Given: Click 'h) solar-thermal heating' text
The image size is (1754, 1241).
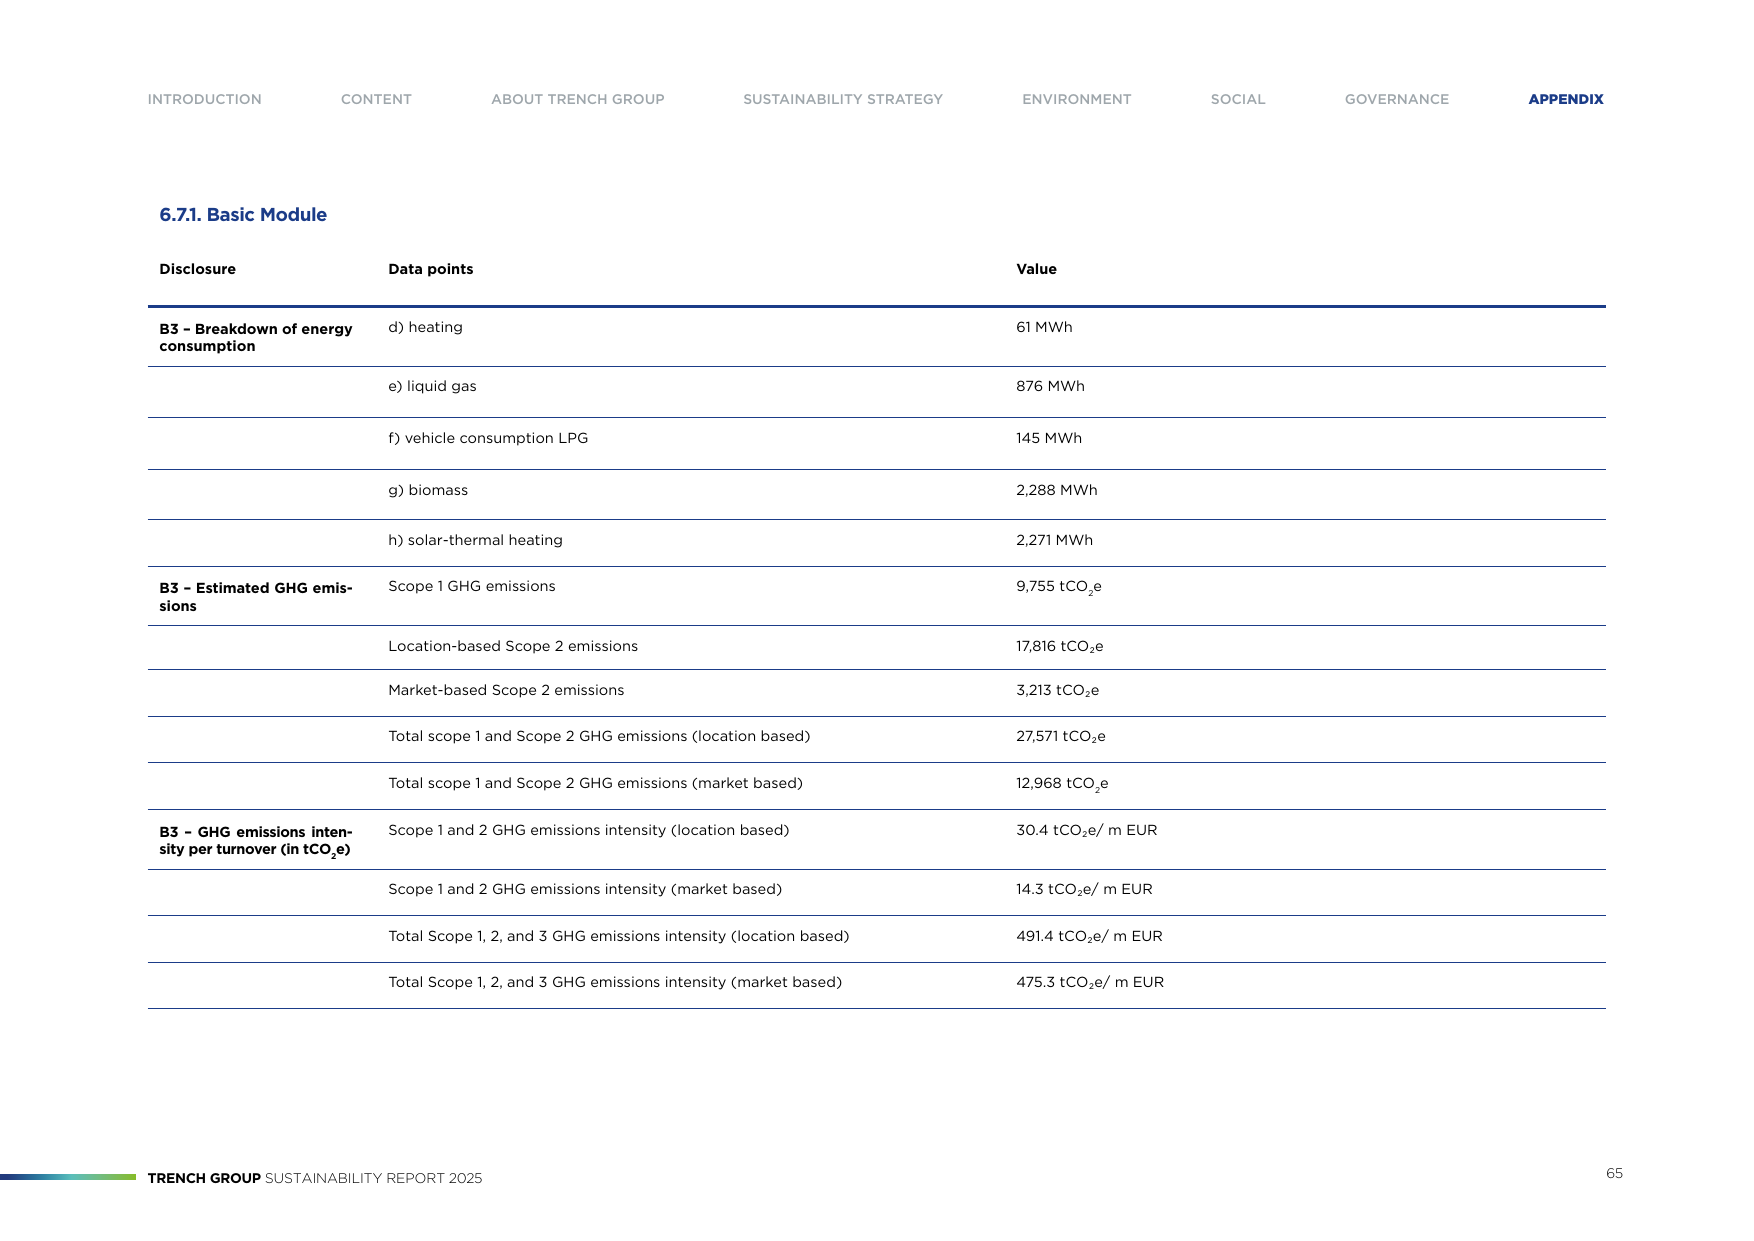Looking at the screenshot, I should click(476, 540).
